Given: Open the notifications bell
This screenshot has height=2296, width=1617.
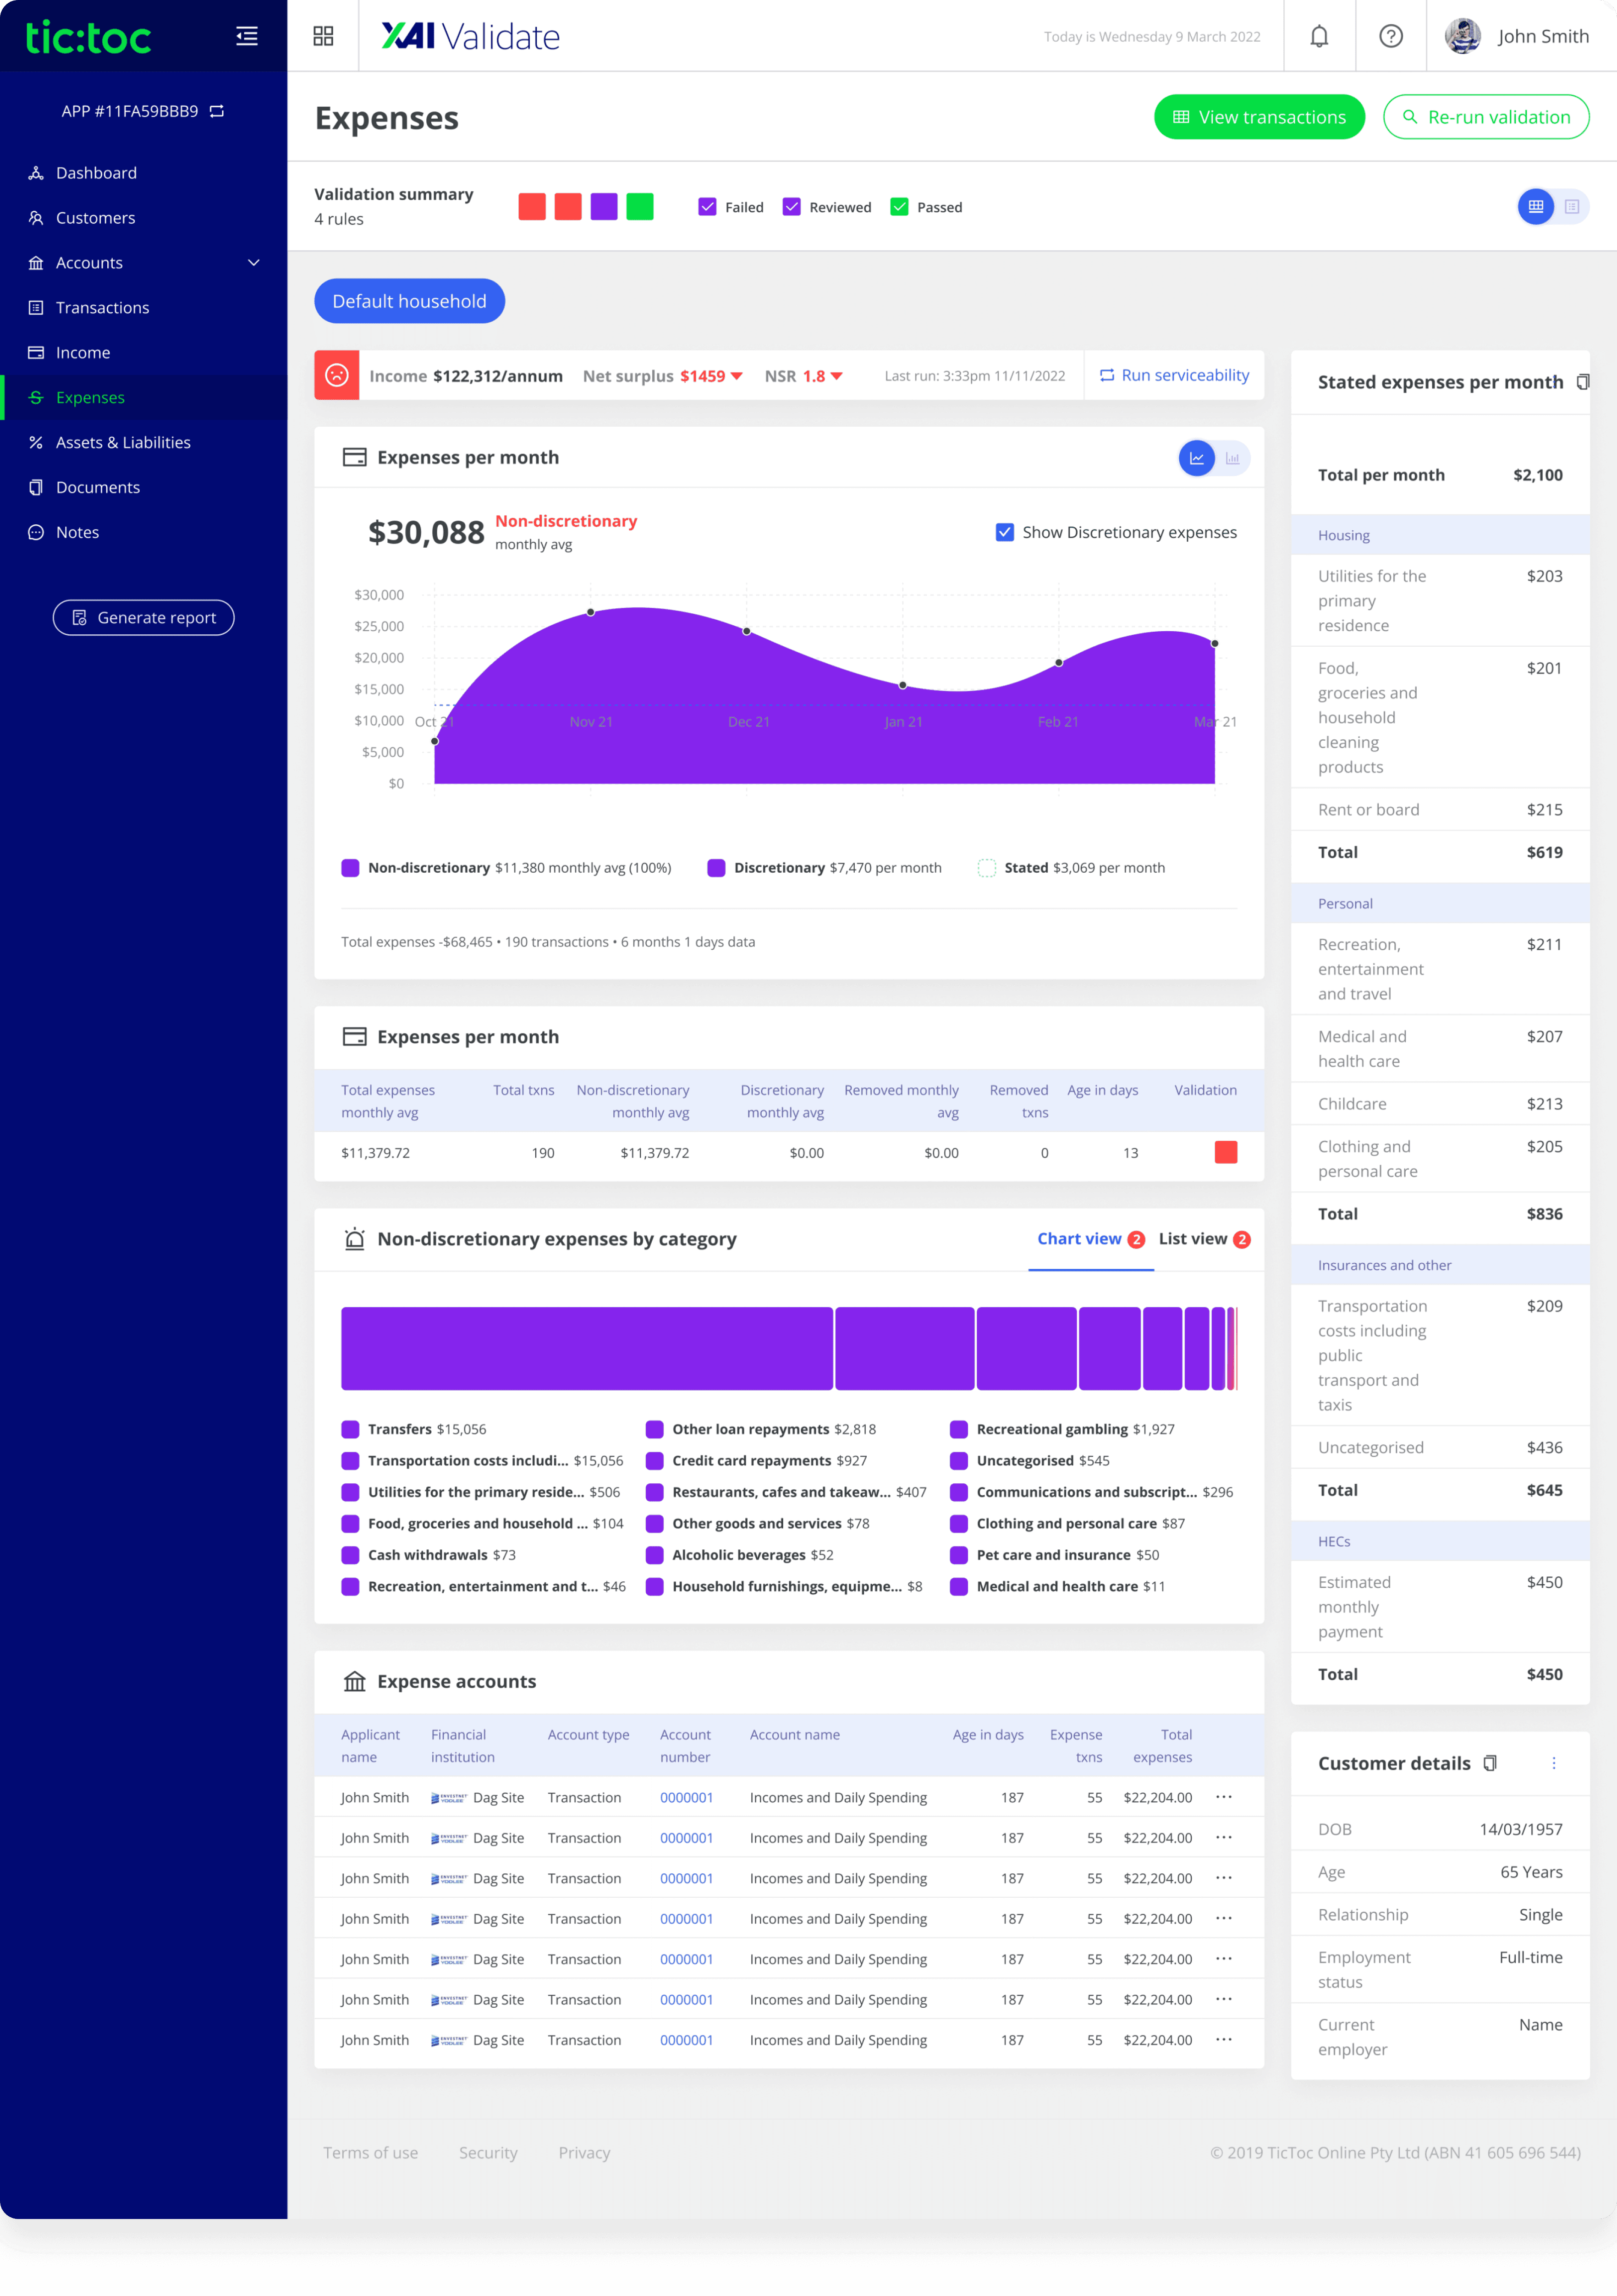Looking at the screenshot, I should pyautogui.click(x=1319, y=36).
